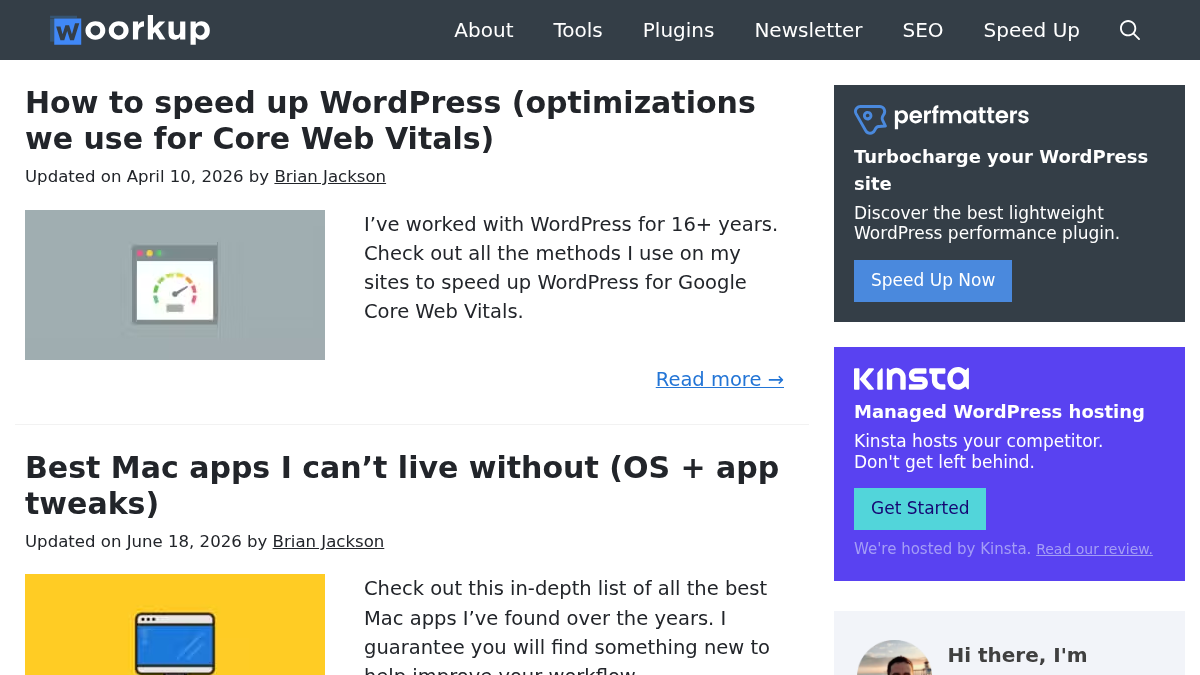Follow the Read more link
This screenshot has height=675, width=1200.
720,379
